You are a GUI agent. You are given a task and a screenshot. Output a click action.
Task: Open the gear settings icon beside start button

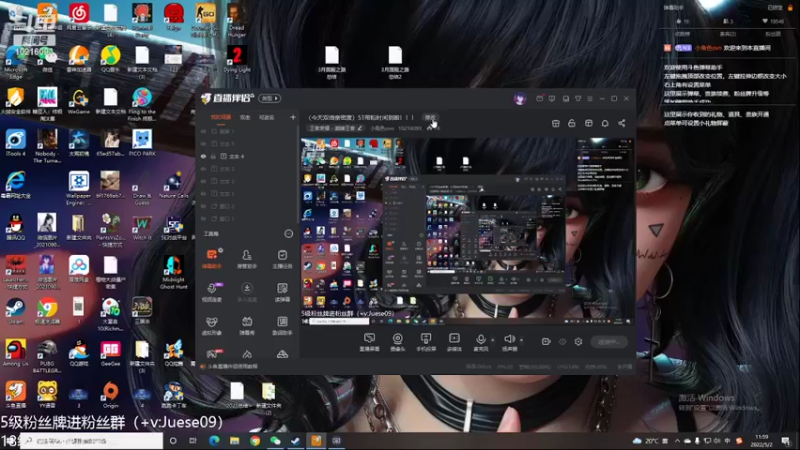(x=578, y=341)
